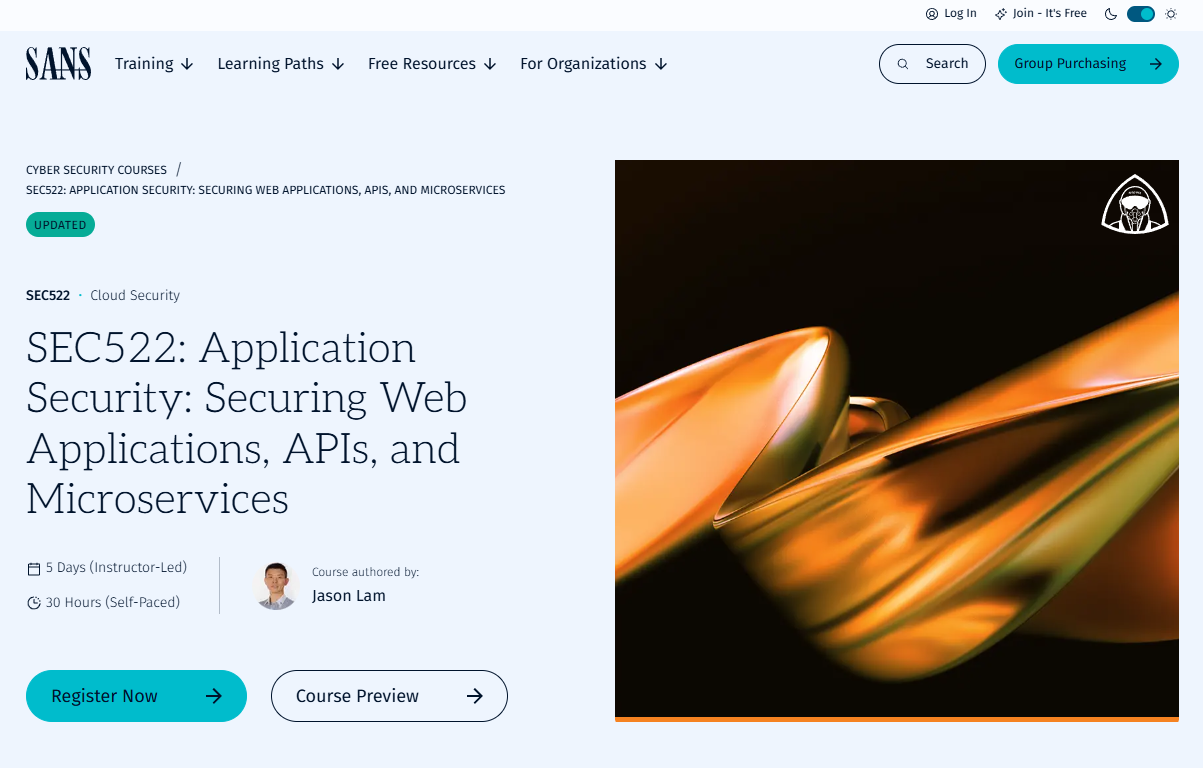
Task: Open the For Organizations menu
Action: point(593,64)
